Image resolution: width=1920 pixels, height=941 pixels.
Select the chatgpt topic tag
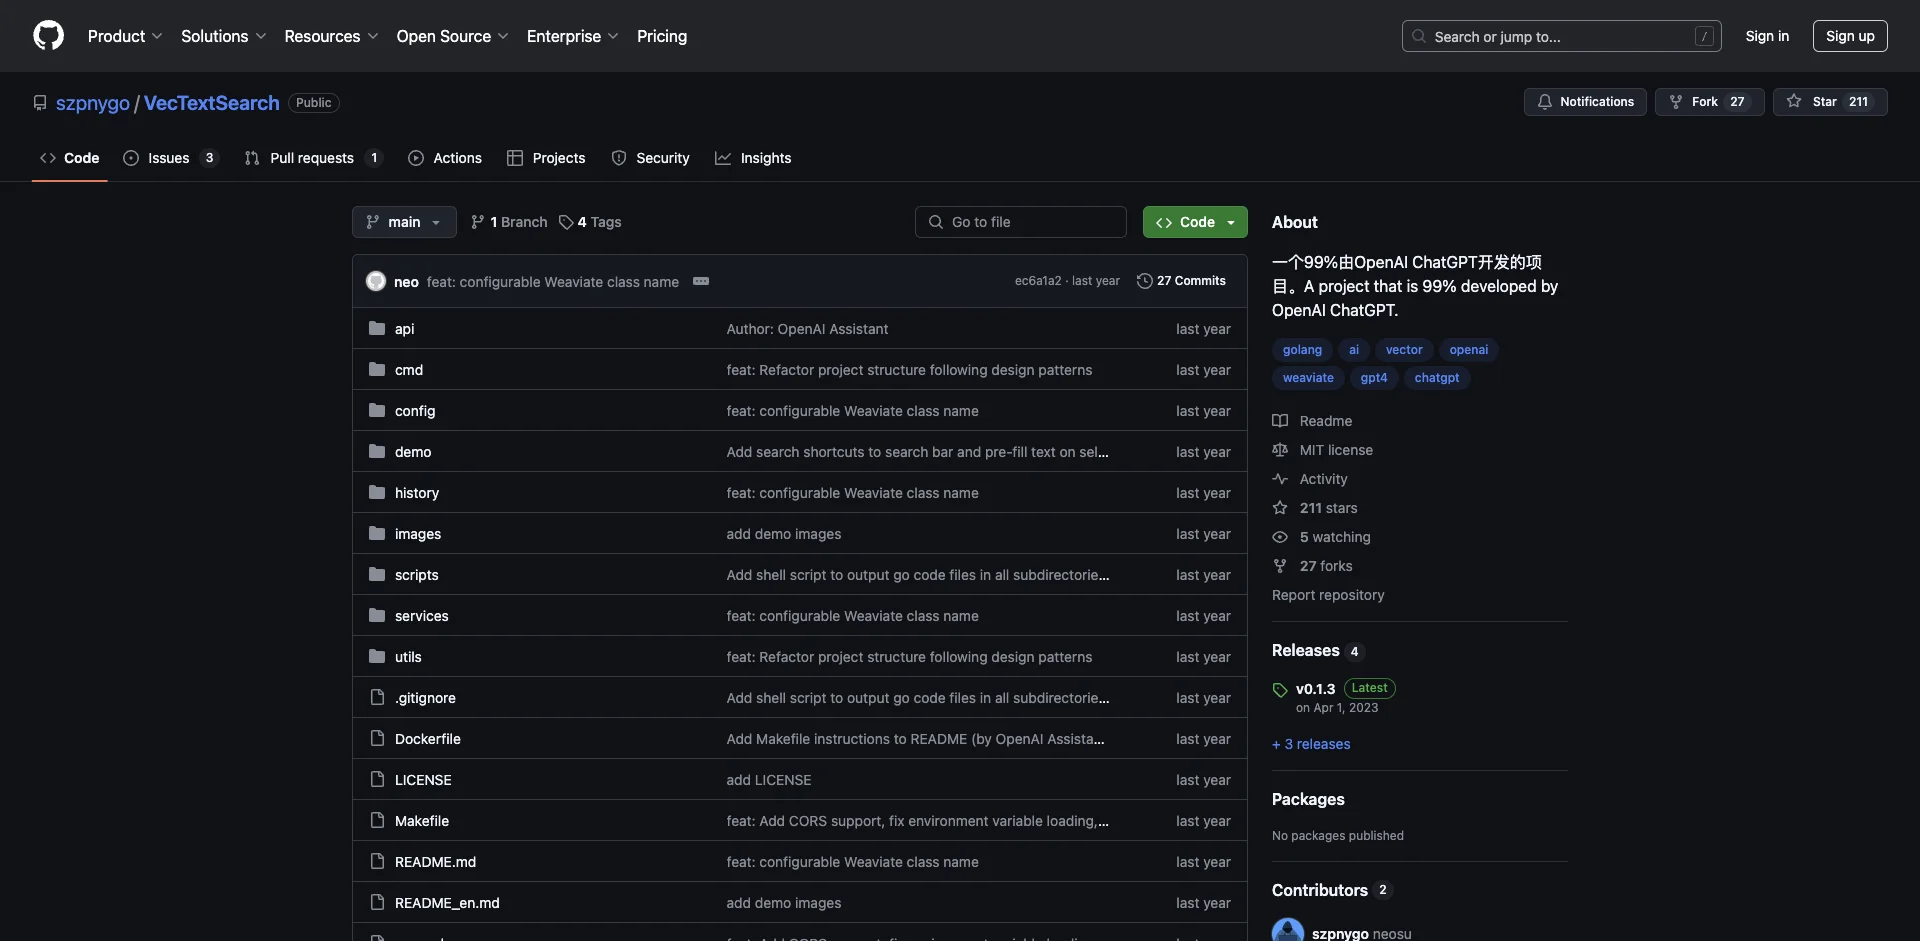pyautogui.click(x=1436, y=378)
